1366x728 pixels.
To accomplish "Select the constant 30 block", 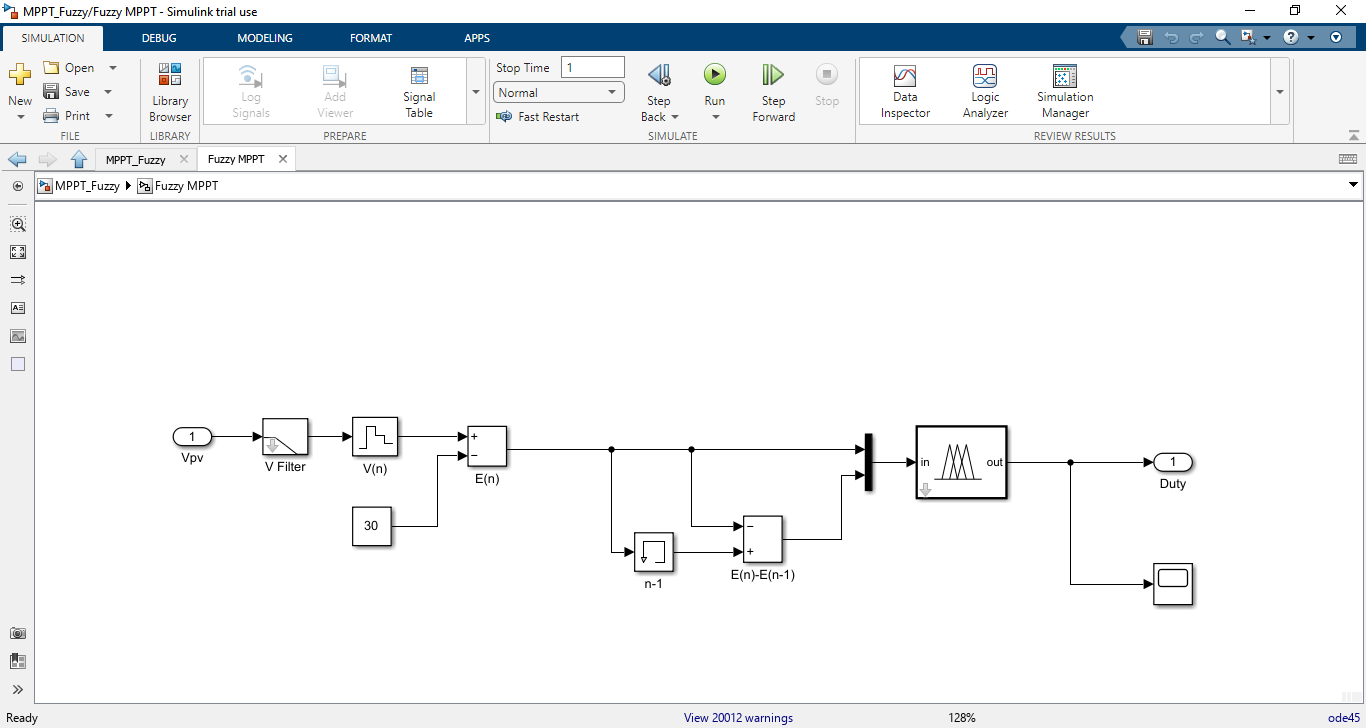I will click(x=371, y=526).
